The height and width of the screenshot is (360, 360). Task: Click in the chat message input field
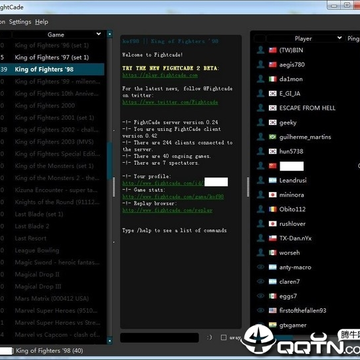[159, 337]
